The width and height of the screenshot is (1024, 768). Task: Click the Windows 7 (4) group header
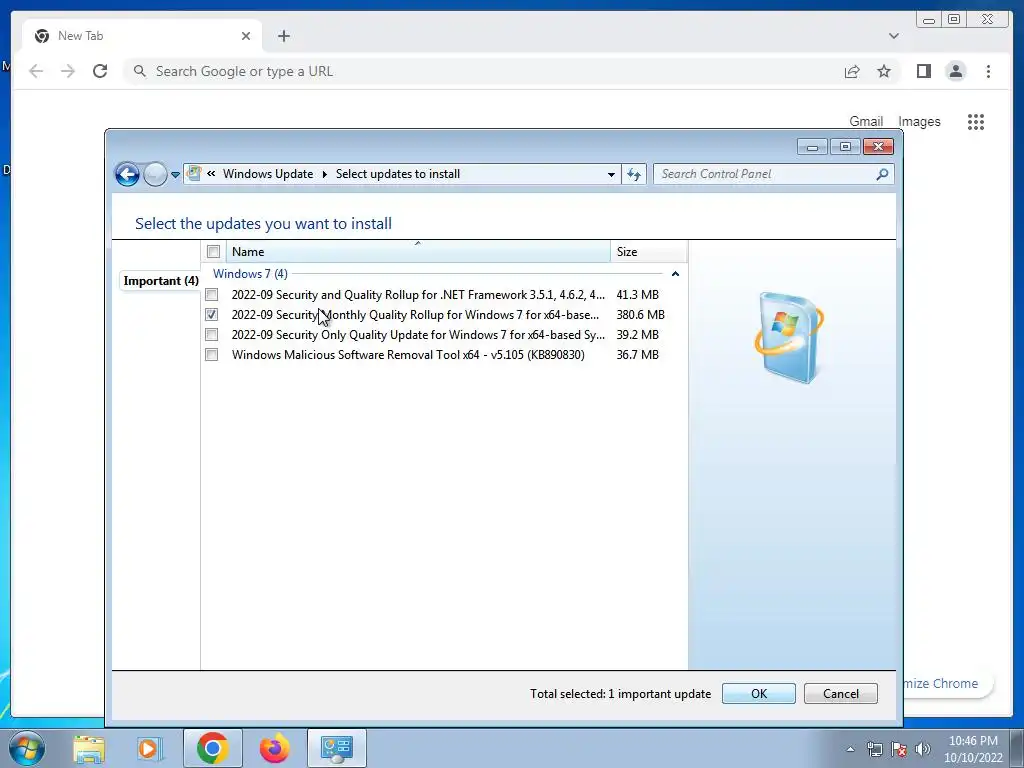click(x=250, y=274)
